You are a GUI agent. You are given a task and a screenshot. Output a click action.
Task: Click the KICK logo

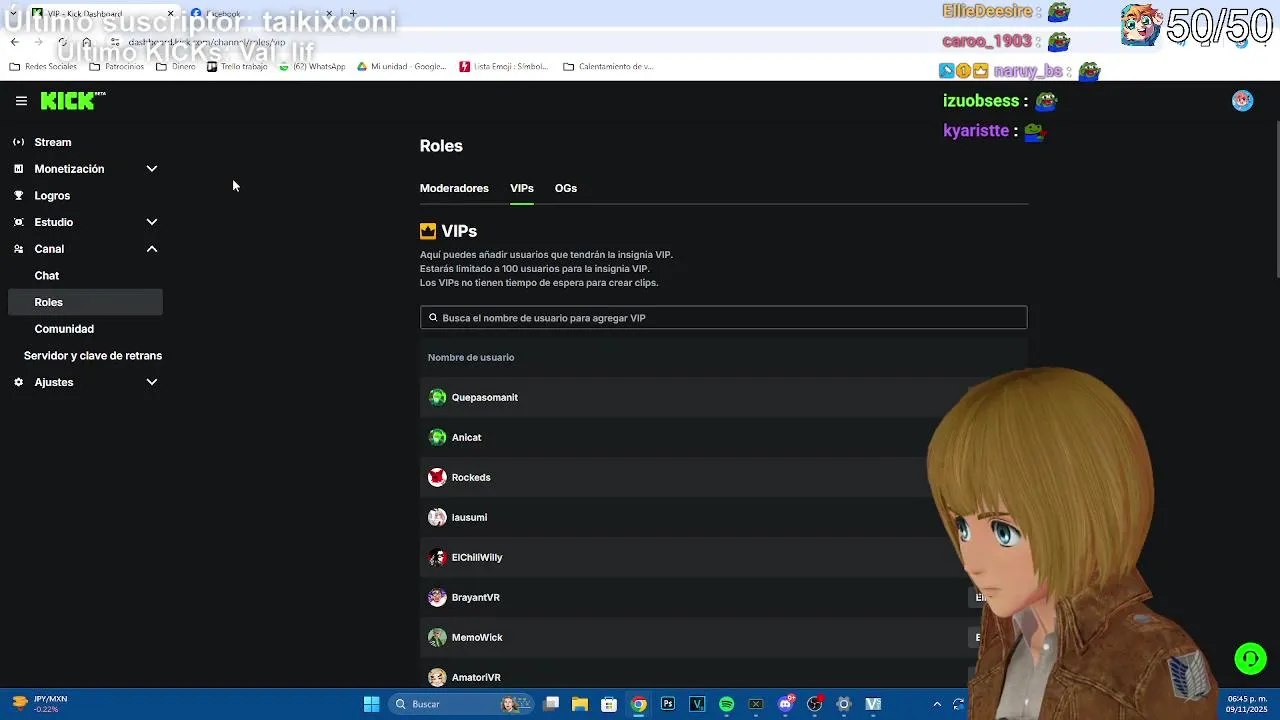pos(72,100)
